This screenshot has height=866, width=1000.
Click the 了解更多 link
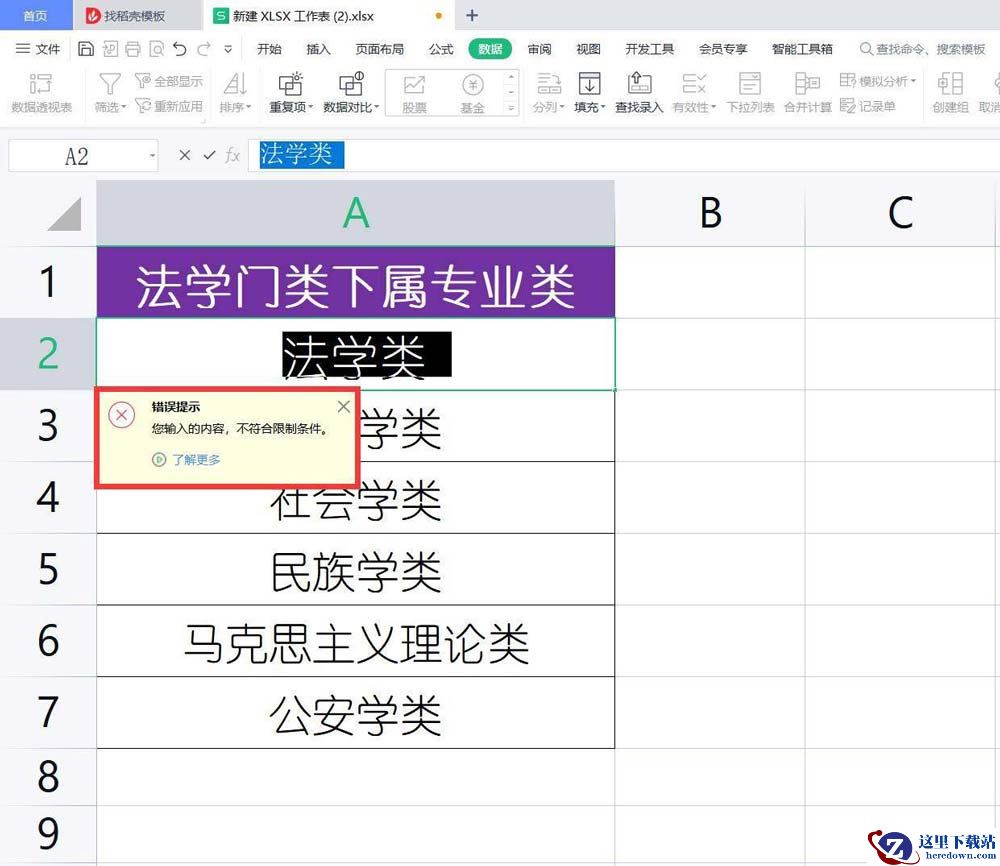(187, 459)
